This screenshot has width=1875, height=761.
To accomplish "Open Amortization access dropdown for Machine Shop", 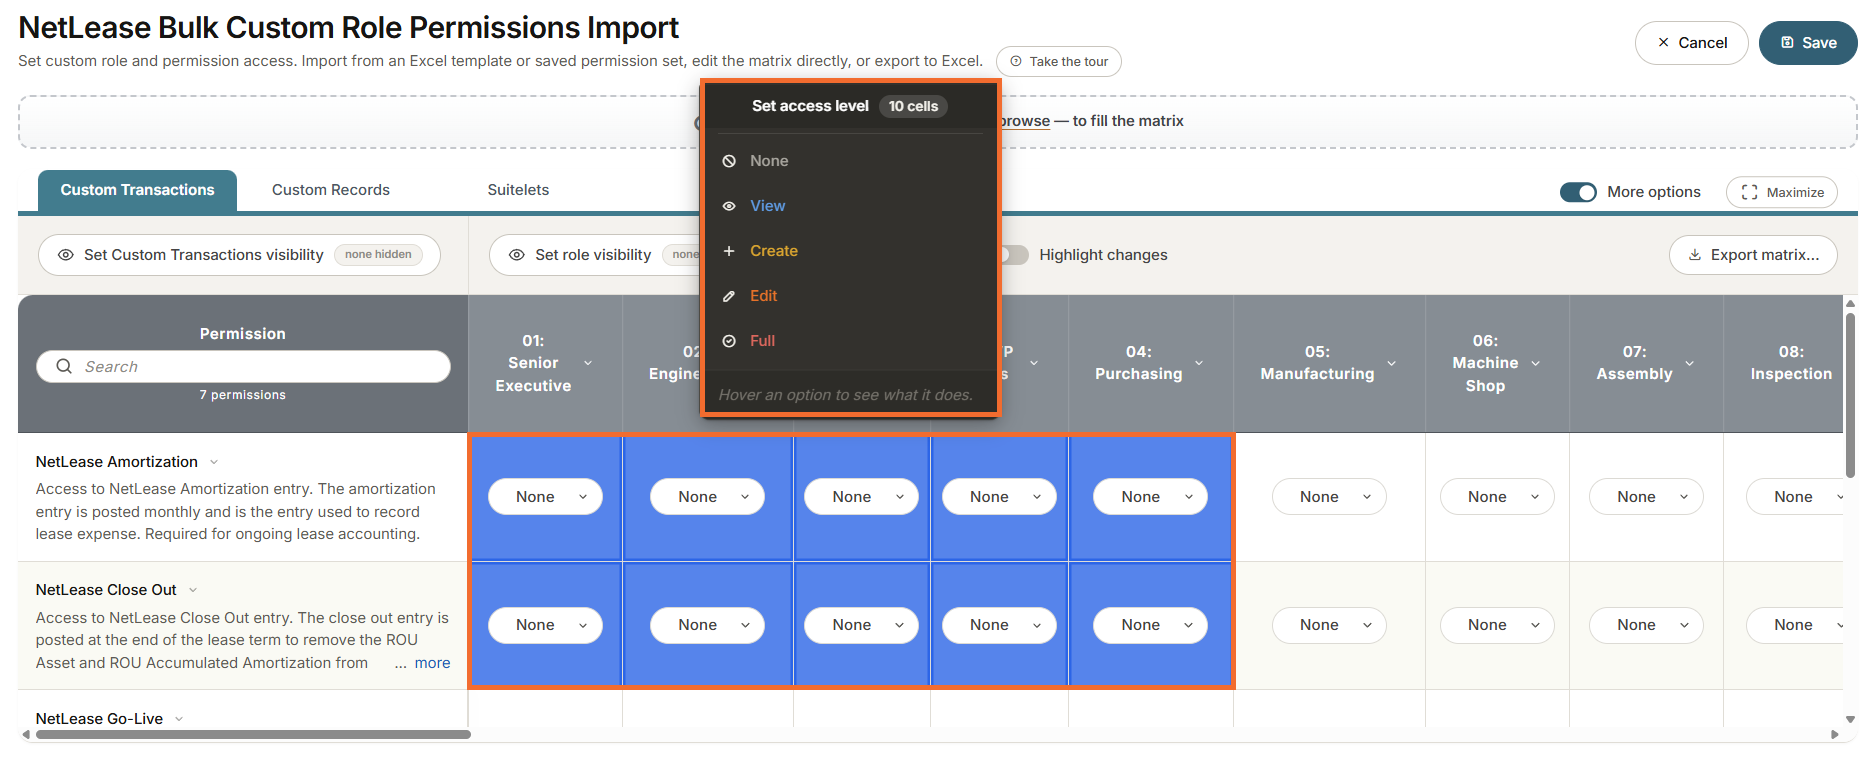I will click(1497, 497).
